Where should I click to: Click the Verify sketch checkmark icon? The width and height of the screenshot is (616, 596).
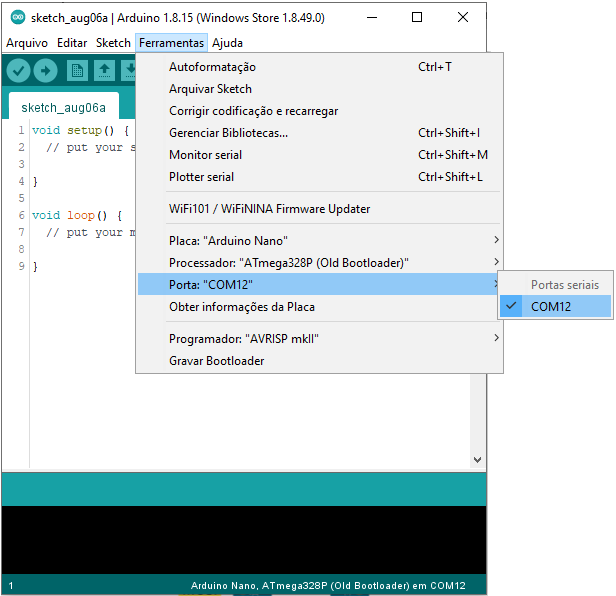click(18, 71)
